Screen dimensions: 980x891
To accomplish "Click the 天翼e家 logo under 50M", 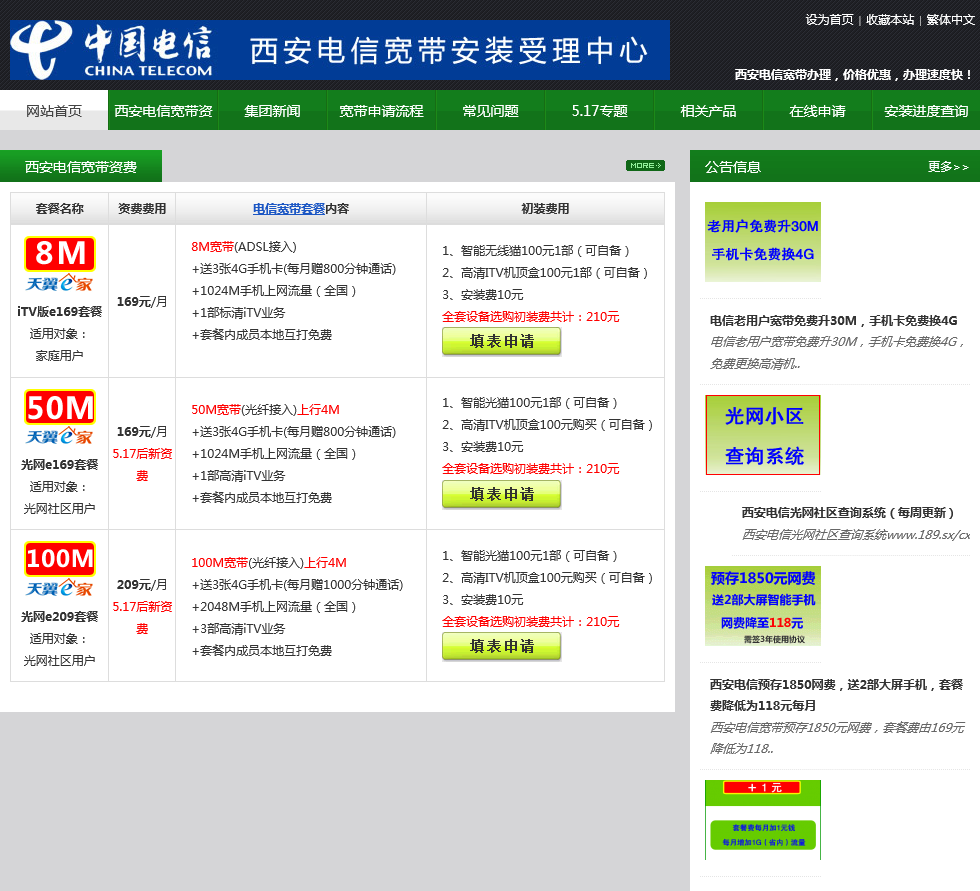I will point(59,436).
